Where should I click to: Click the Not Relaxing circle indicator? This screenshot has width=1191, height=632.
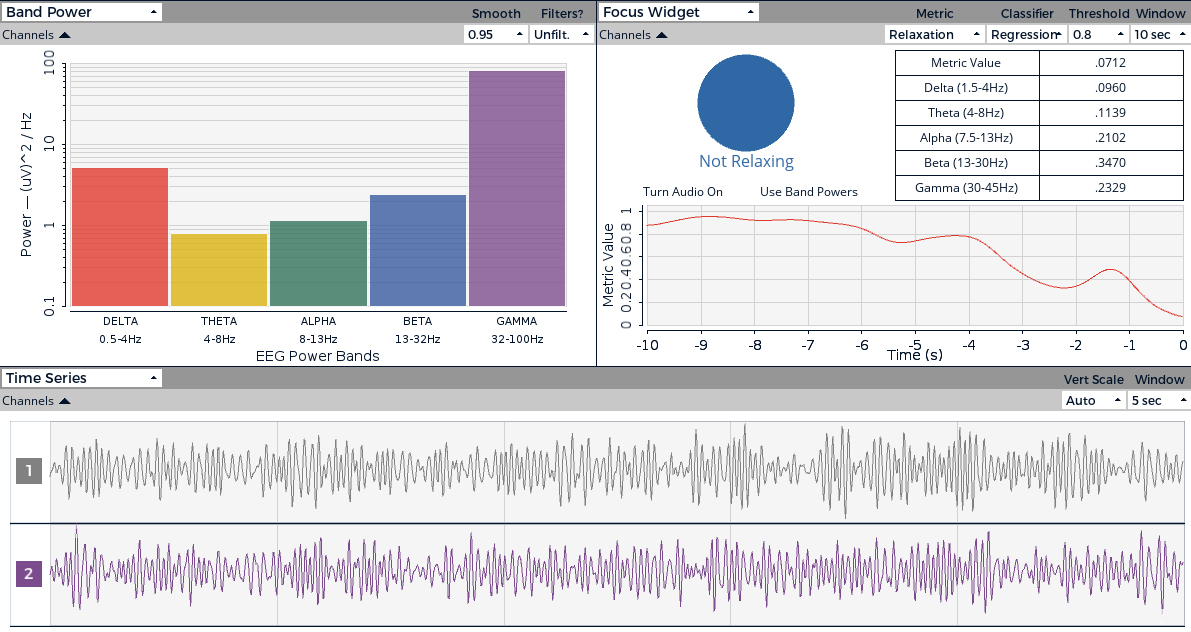pos(745,102)
